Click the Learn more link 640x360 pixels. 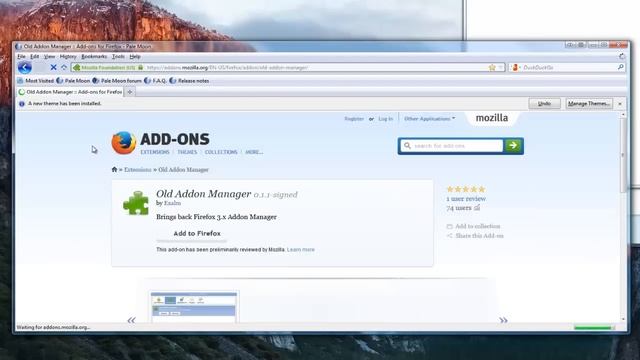click(301, 249)
